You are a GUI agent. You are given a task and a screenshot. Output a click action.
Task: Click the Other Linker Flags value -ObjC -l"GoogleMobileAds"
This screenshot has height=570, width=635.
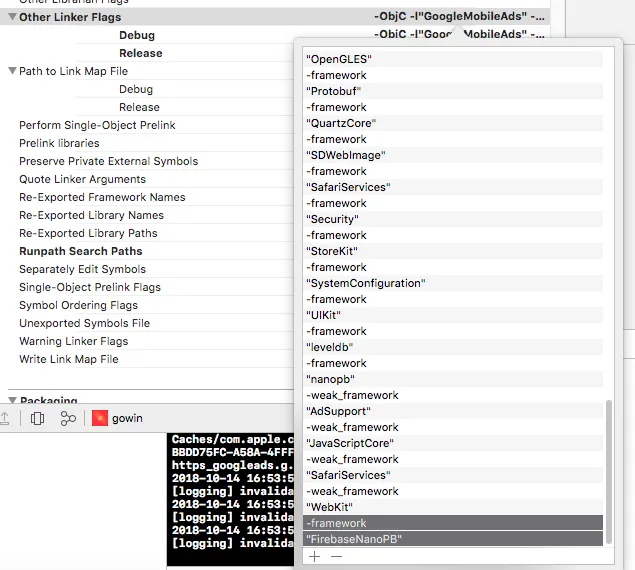click(459, 16)
